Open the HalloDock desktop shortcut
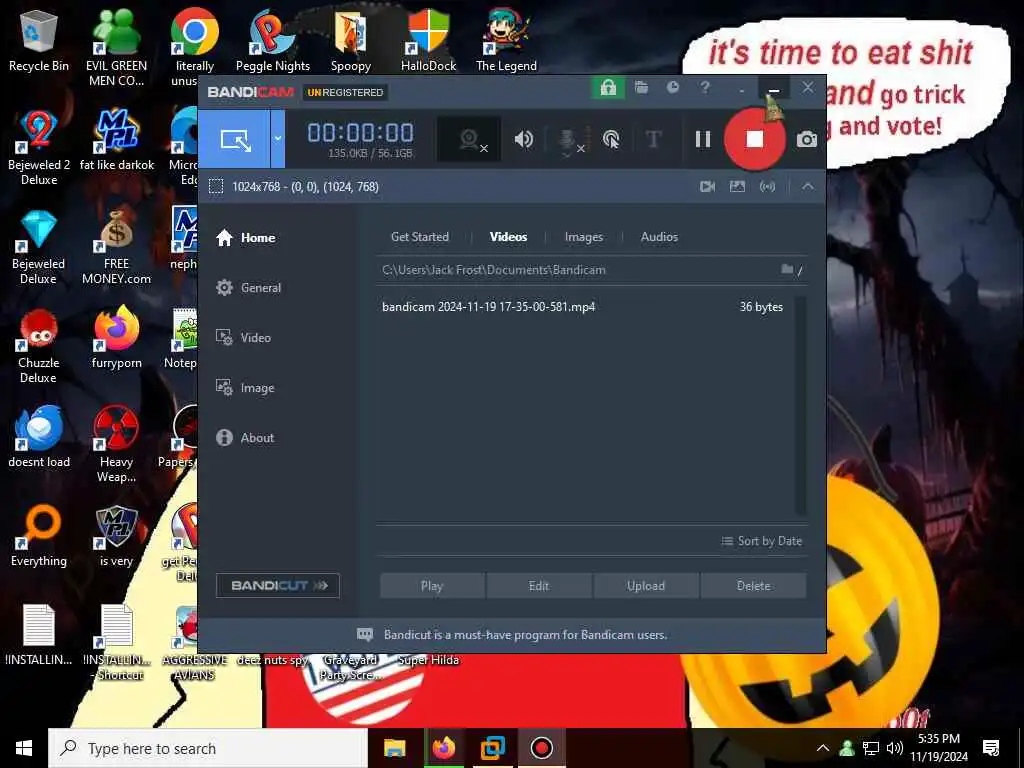The width and height of the screenshot is (1024, 768). tap(428, 41)
